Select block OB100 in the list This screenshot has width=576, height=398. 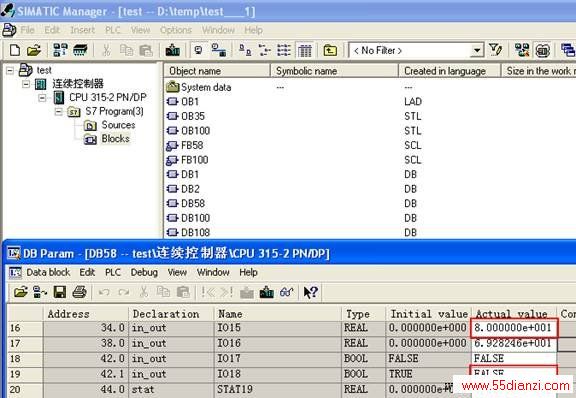click(188, 131)
